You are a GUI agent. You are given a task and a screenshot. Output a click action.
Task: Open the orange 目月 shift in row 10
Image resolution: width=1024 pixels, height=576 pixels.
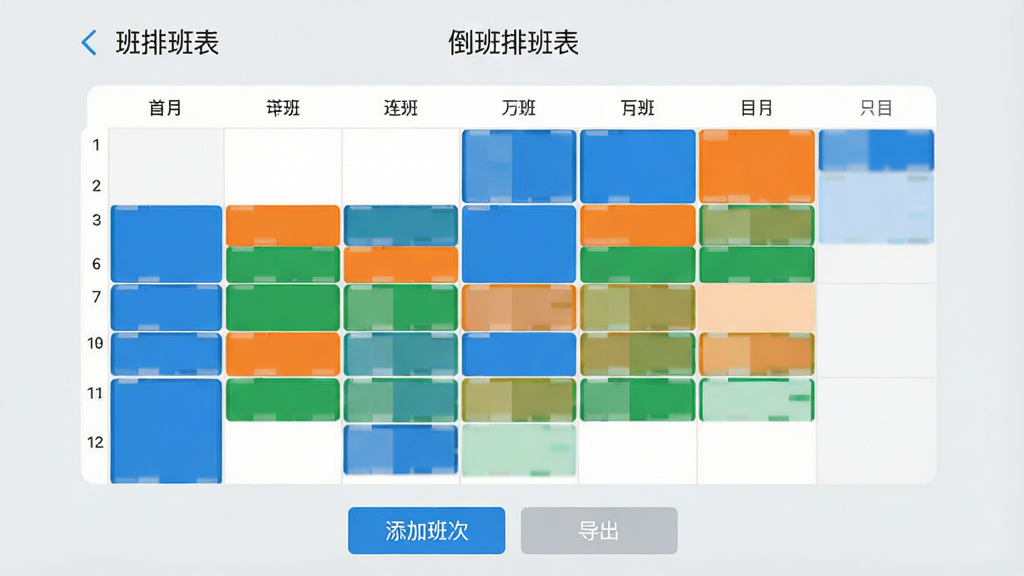point(757,354)
